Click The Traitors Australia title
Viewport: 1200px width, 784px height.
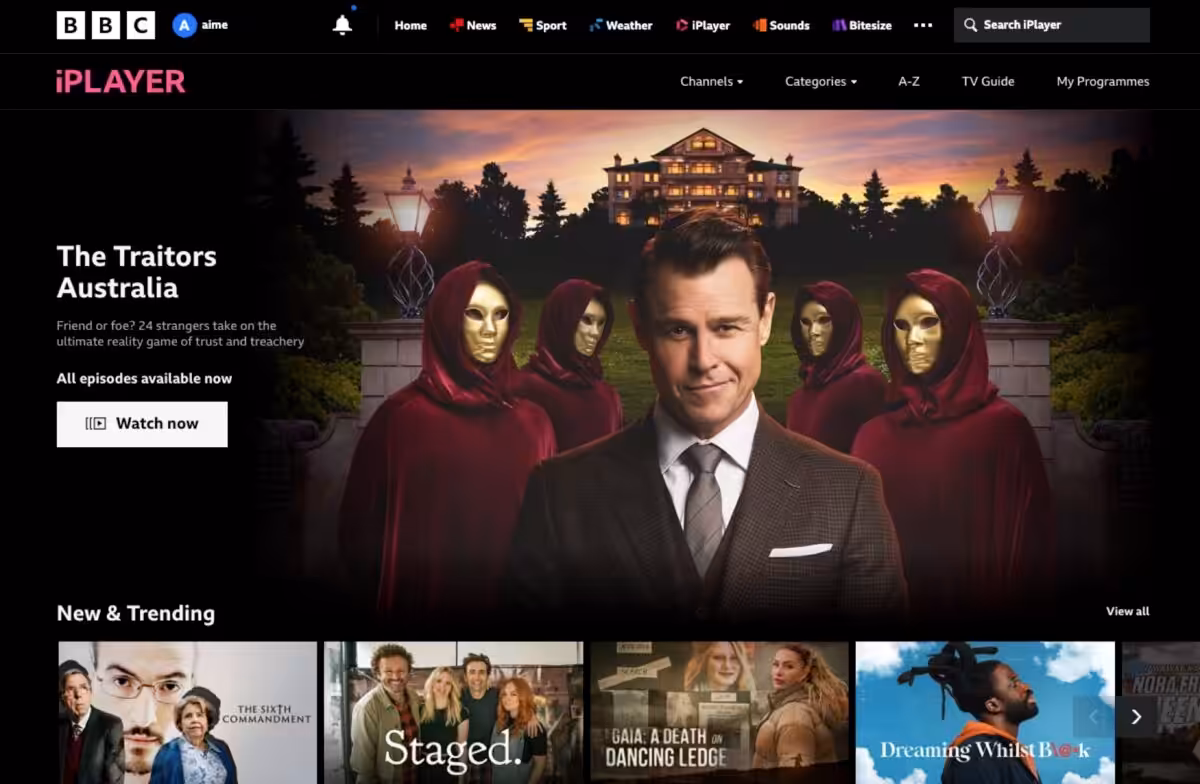click(x=137, y=272)
